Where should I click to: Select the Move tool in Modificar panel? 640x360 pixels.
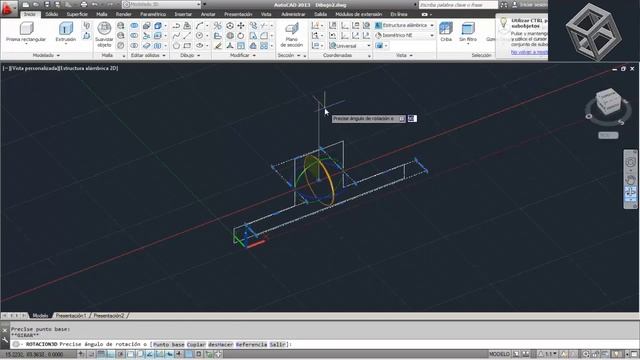click(241, 25)
